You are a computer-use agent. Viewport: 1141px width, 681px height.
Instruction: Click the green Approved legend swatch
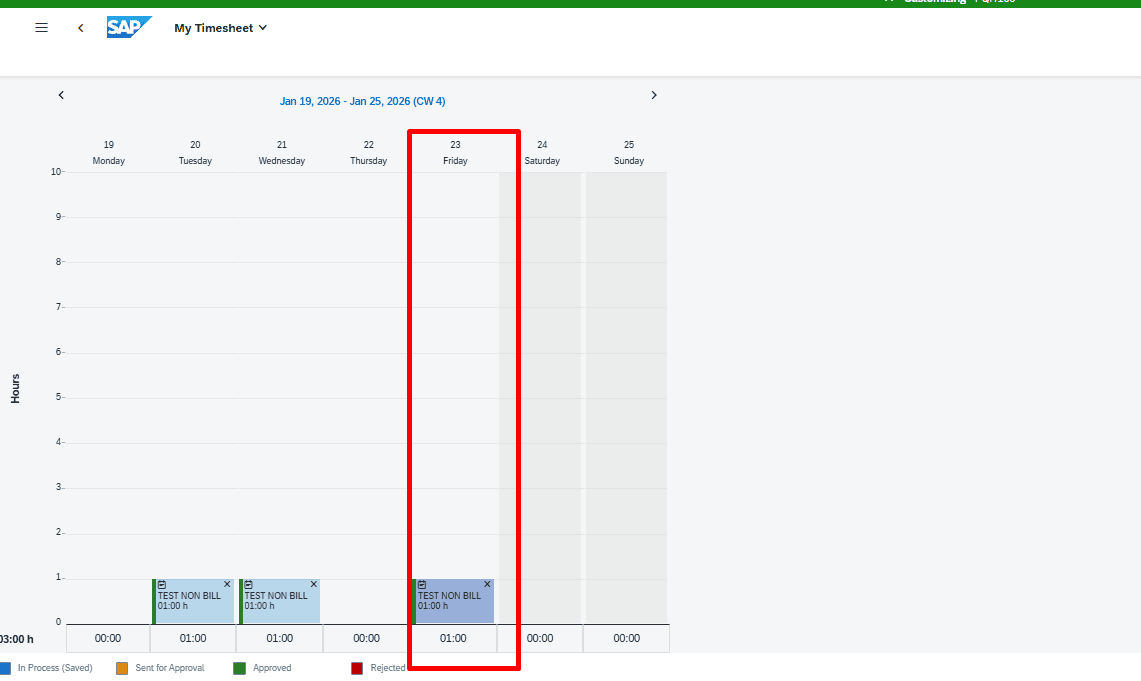coord(239,668)
